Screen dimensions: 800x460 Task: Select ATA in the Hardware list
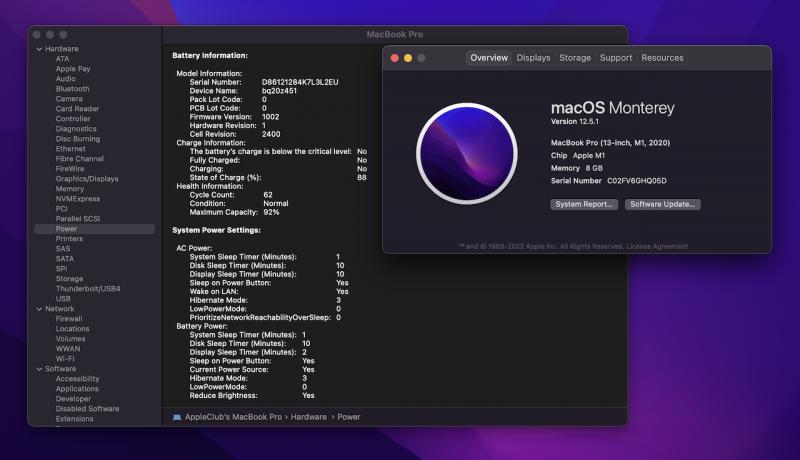(x=62, y=59)
